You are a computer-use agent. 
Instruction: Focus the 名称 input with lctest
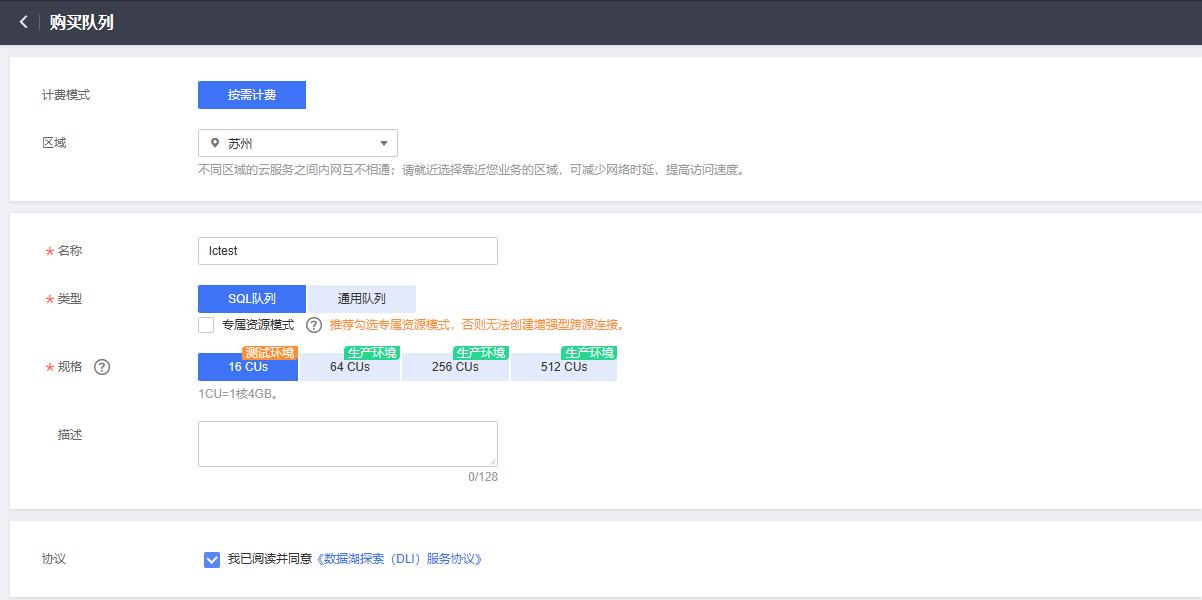[x=348, y=251]
